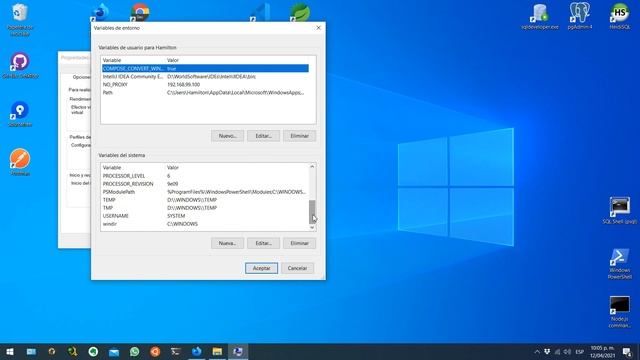Image resolution: width=640 pixels, height=360 pixels.
Task: Open the pgAdmin 4 desktop shortcut
Action: (x=580, y=16)
